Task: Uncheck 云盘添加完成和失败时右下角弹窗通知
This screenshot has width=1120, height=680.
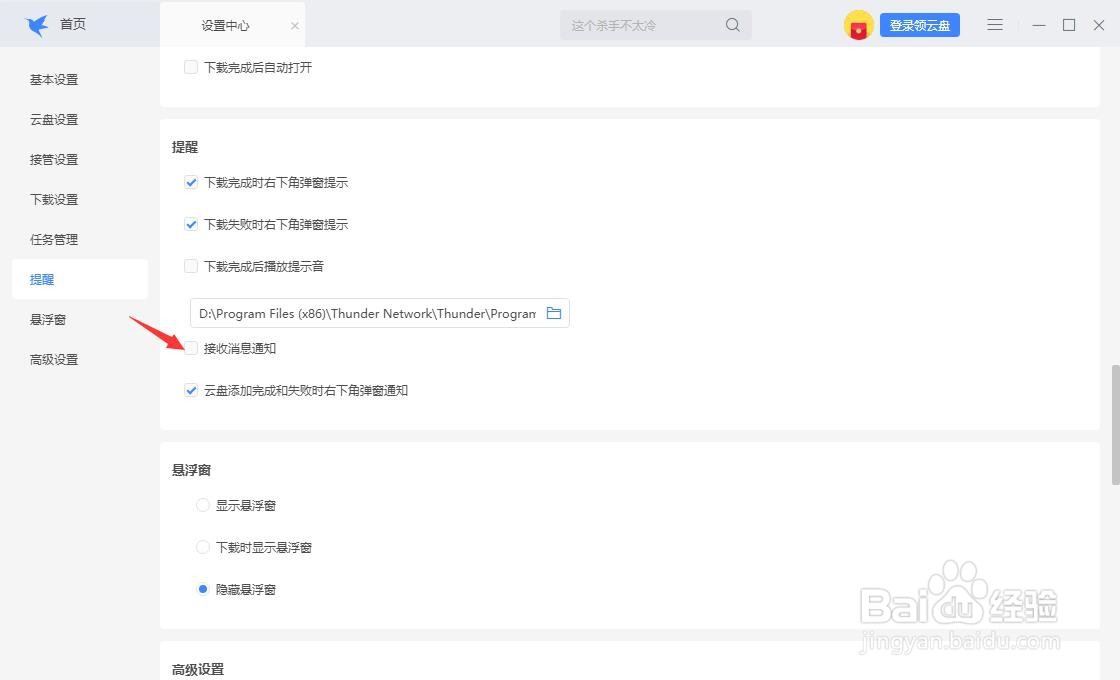Action: (x=191, y=390)
